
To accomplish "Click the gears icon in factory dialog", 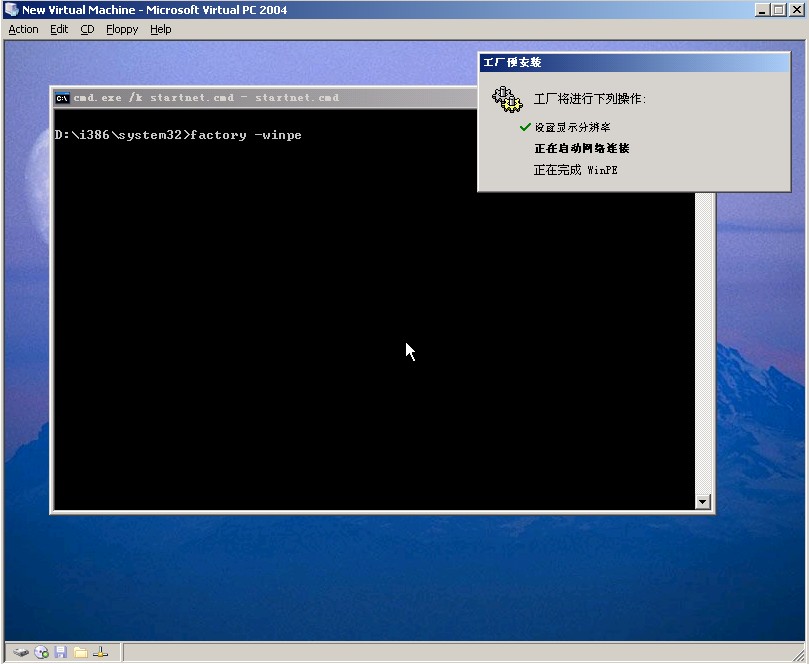I will click(507, 99).
